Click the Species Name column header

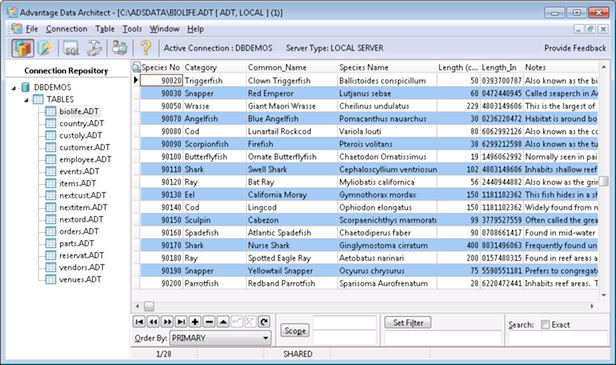click(387, 67)
